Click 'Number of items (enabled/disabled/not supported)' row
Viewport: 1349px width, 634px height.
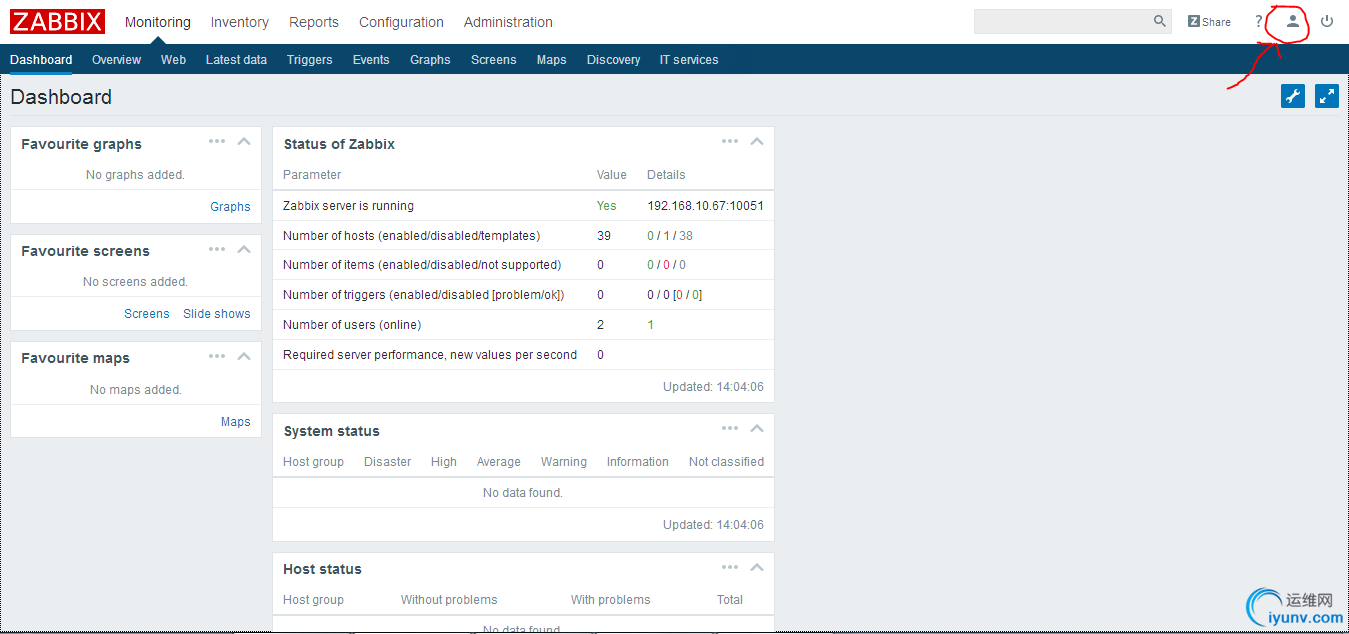523,265
